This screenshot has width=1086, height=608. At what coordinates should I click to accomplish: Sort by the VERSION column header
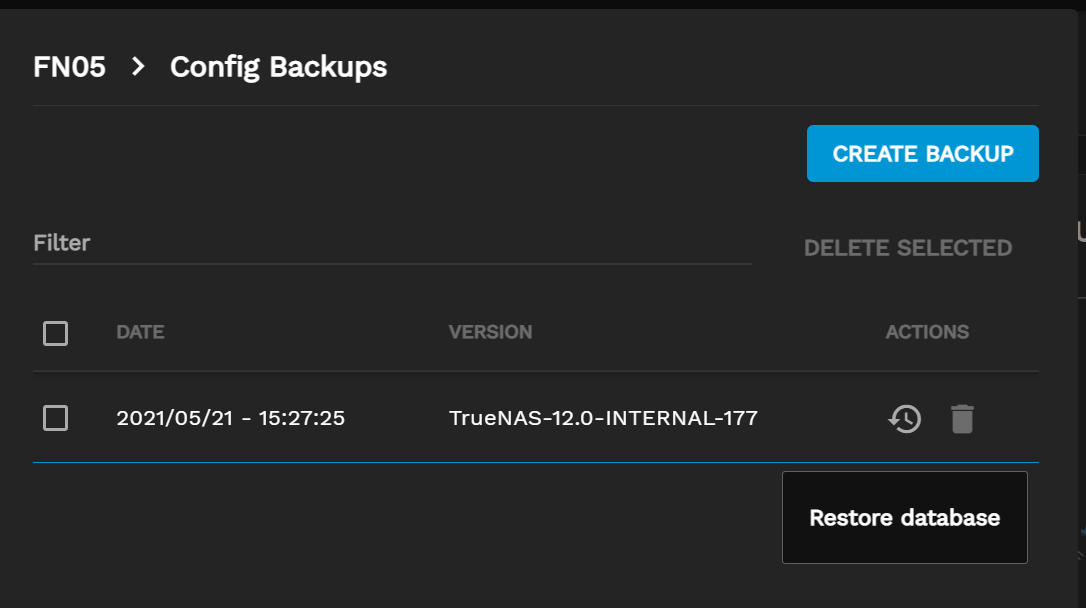490,332
